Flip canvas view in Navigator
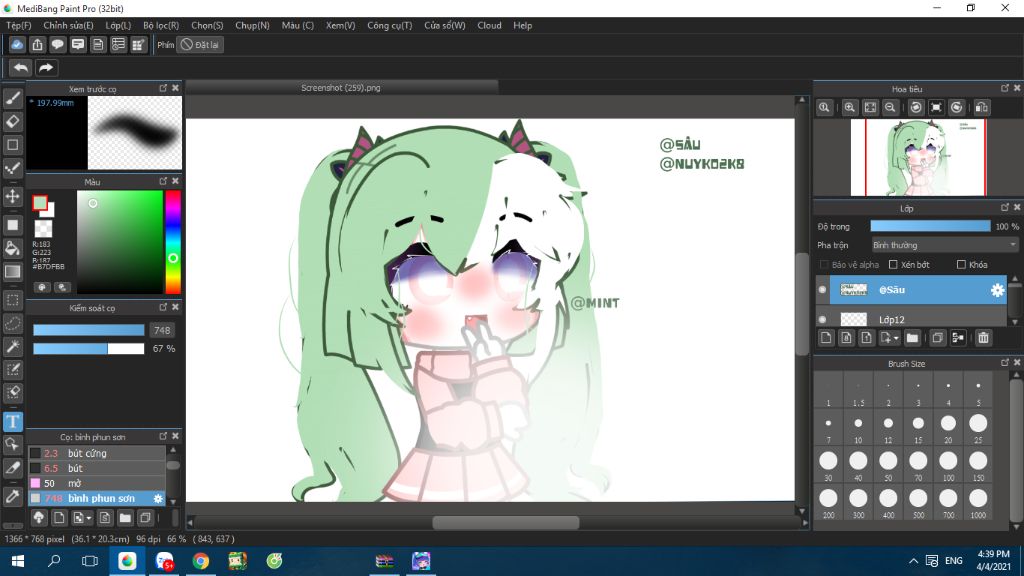 pos(982,108)
